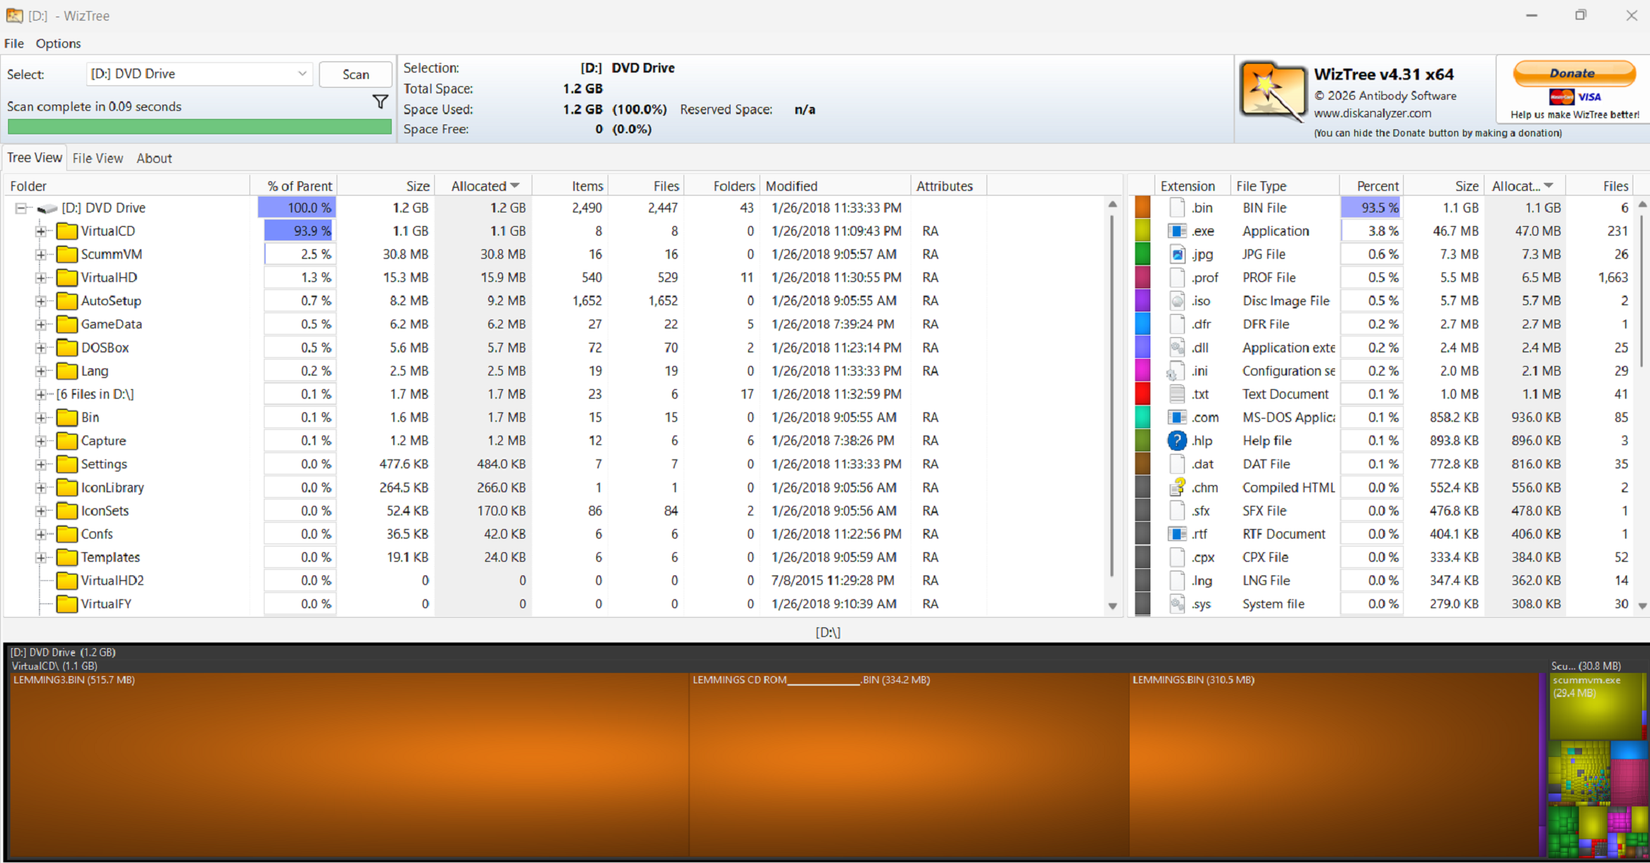
Task: Click the Templates folder icon
Action: click(x=67, y=557)
